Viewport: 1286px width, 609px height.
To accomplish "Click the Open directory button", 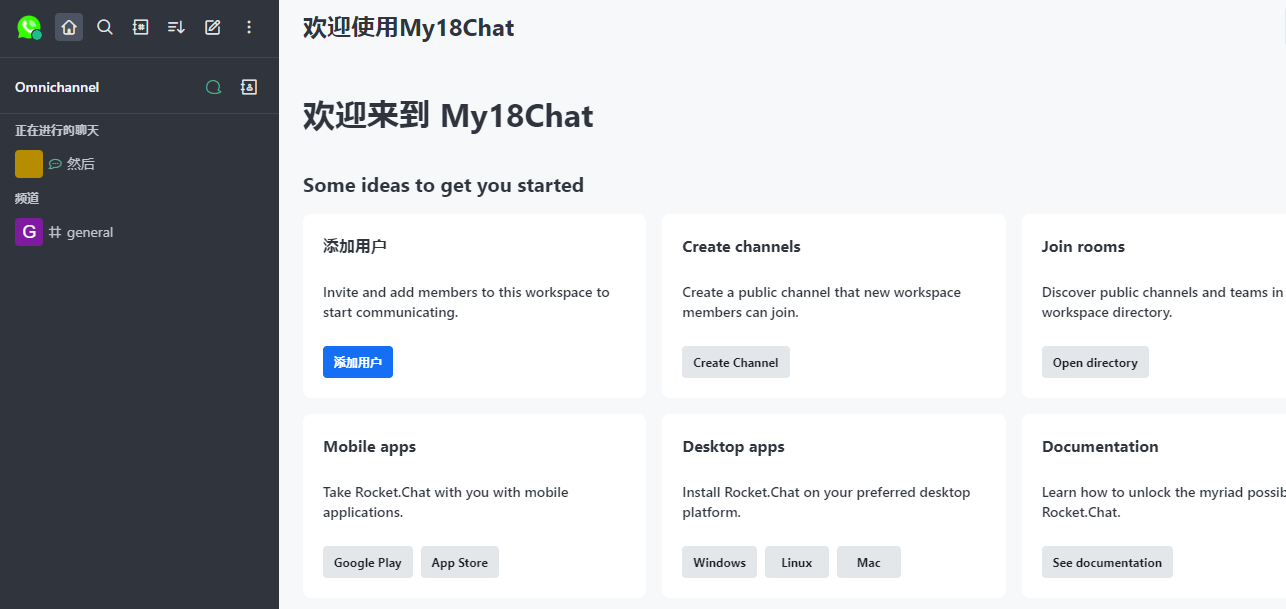I will (1095, 362).
